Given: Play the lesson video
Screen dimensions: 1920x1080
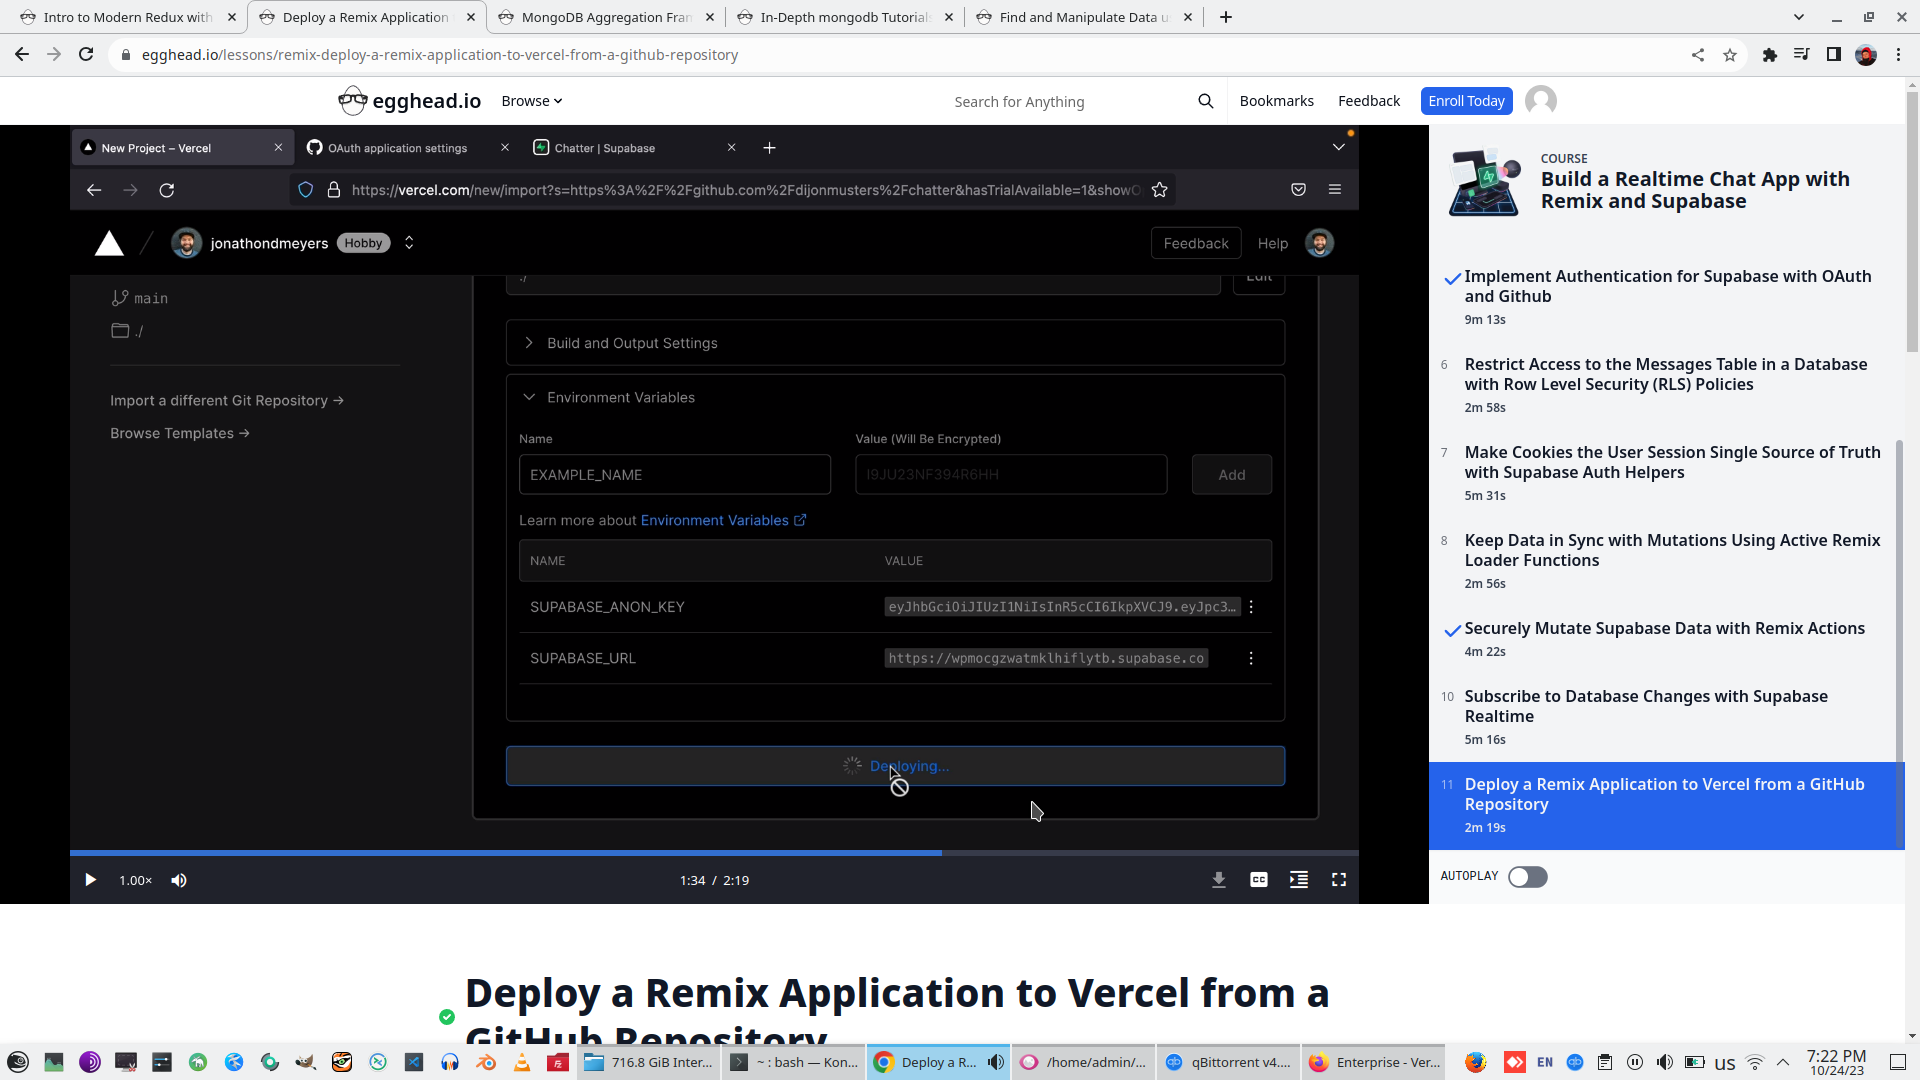Looking at the screenshot, I should click(90, 880).
